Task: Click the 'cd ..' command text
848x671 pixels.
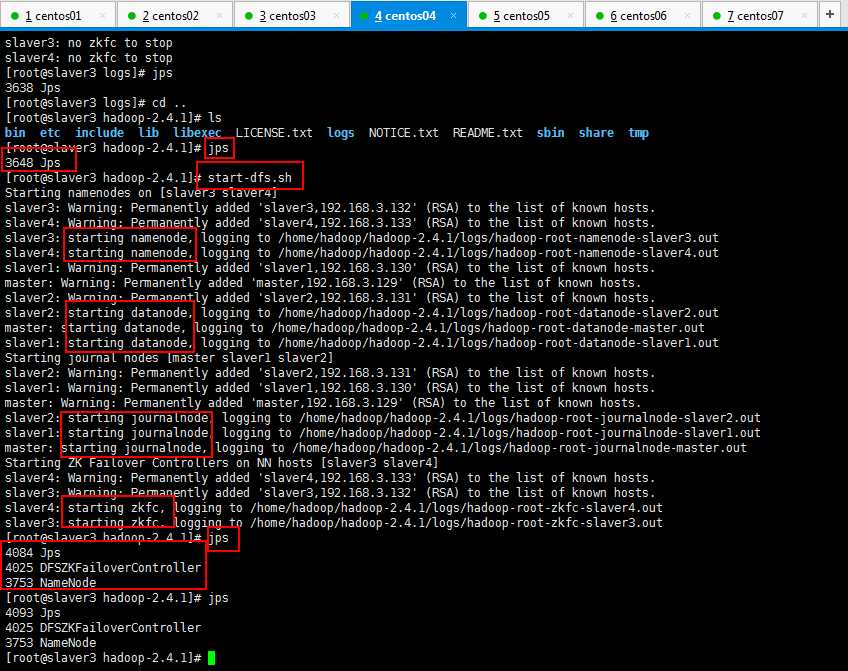Action: tap(169, 103)
